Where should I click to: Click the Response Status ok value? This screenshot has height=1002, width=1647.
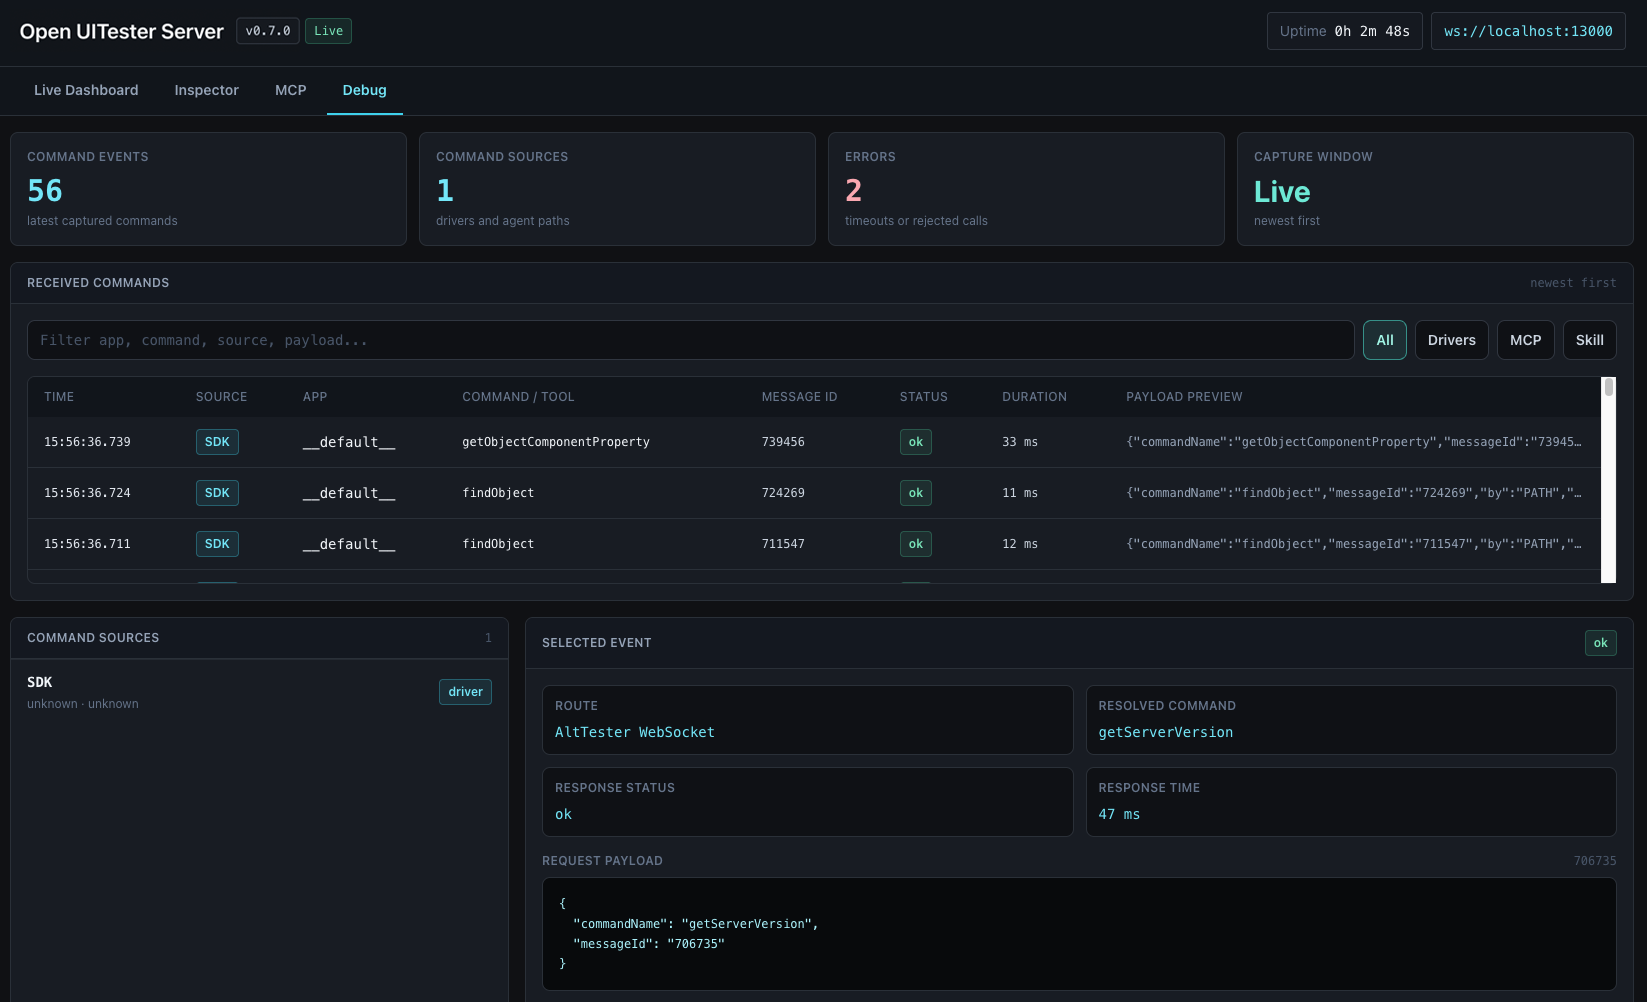click(x=563, y=814)
